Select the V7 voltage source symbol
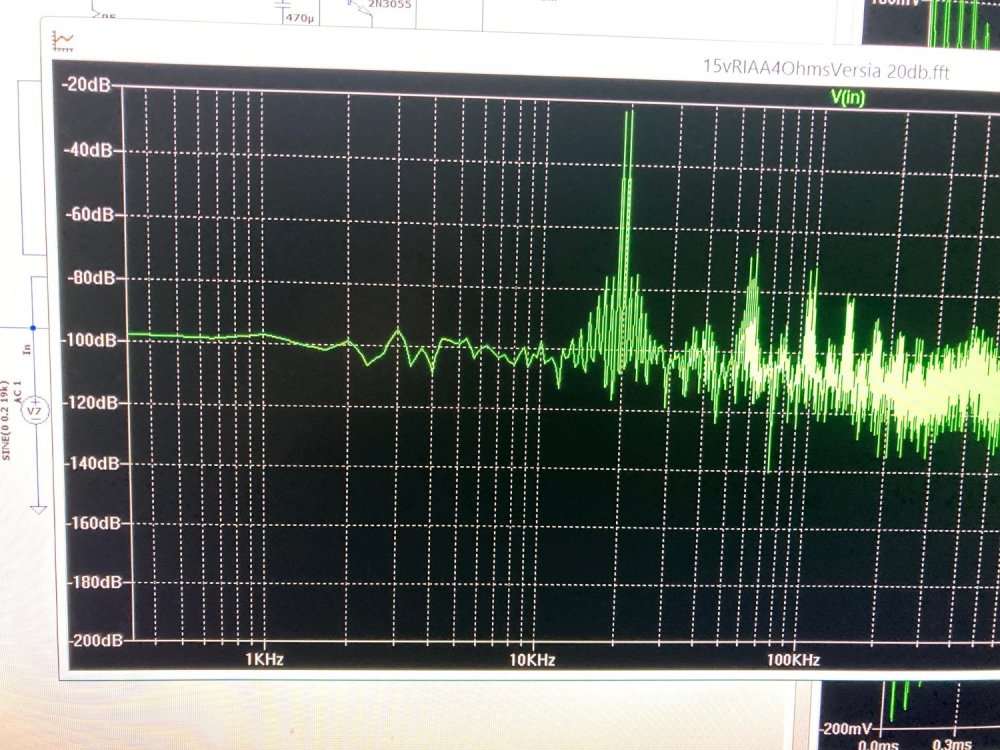This screenshot has height=750, width=1000. (x=35, y=410)
